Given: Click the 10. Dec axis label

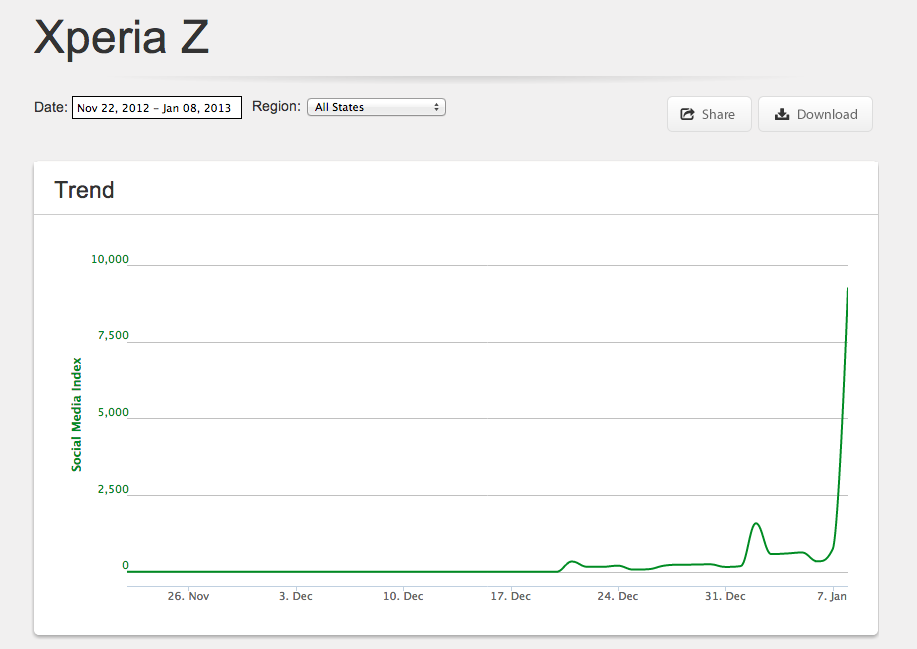Looking at the screenshot, I should pyautogui.click(x=403, y=596).
